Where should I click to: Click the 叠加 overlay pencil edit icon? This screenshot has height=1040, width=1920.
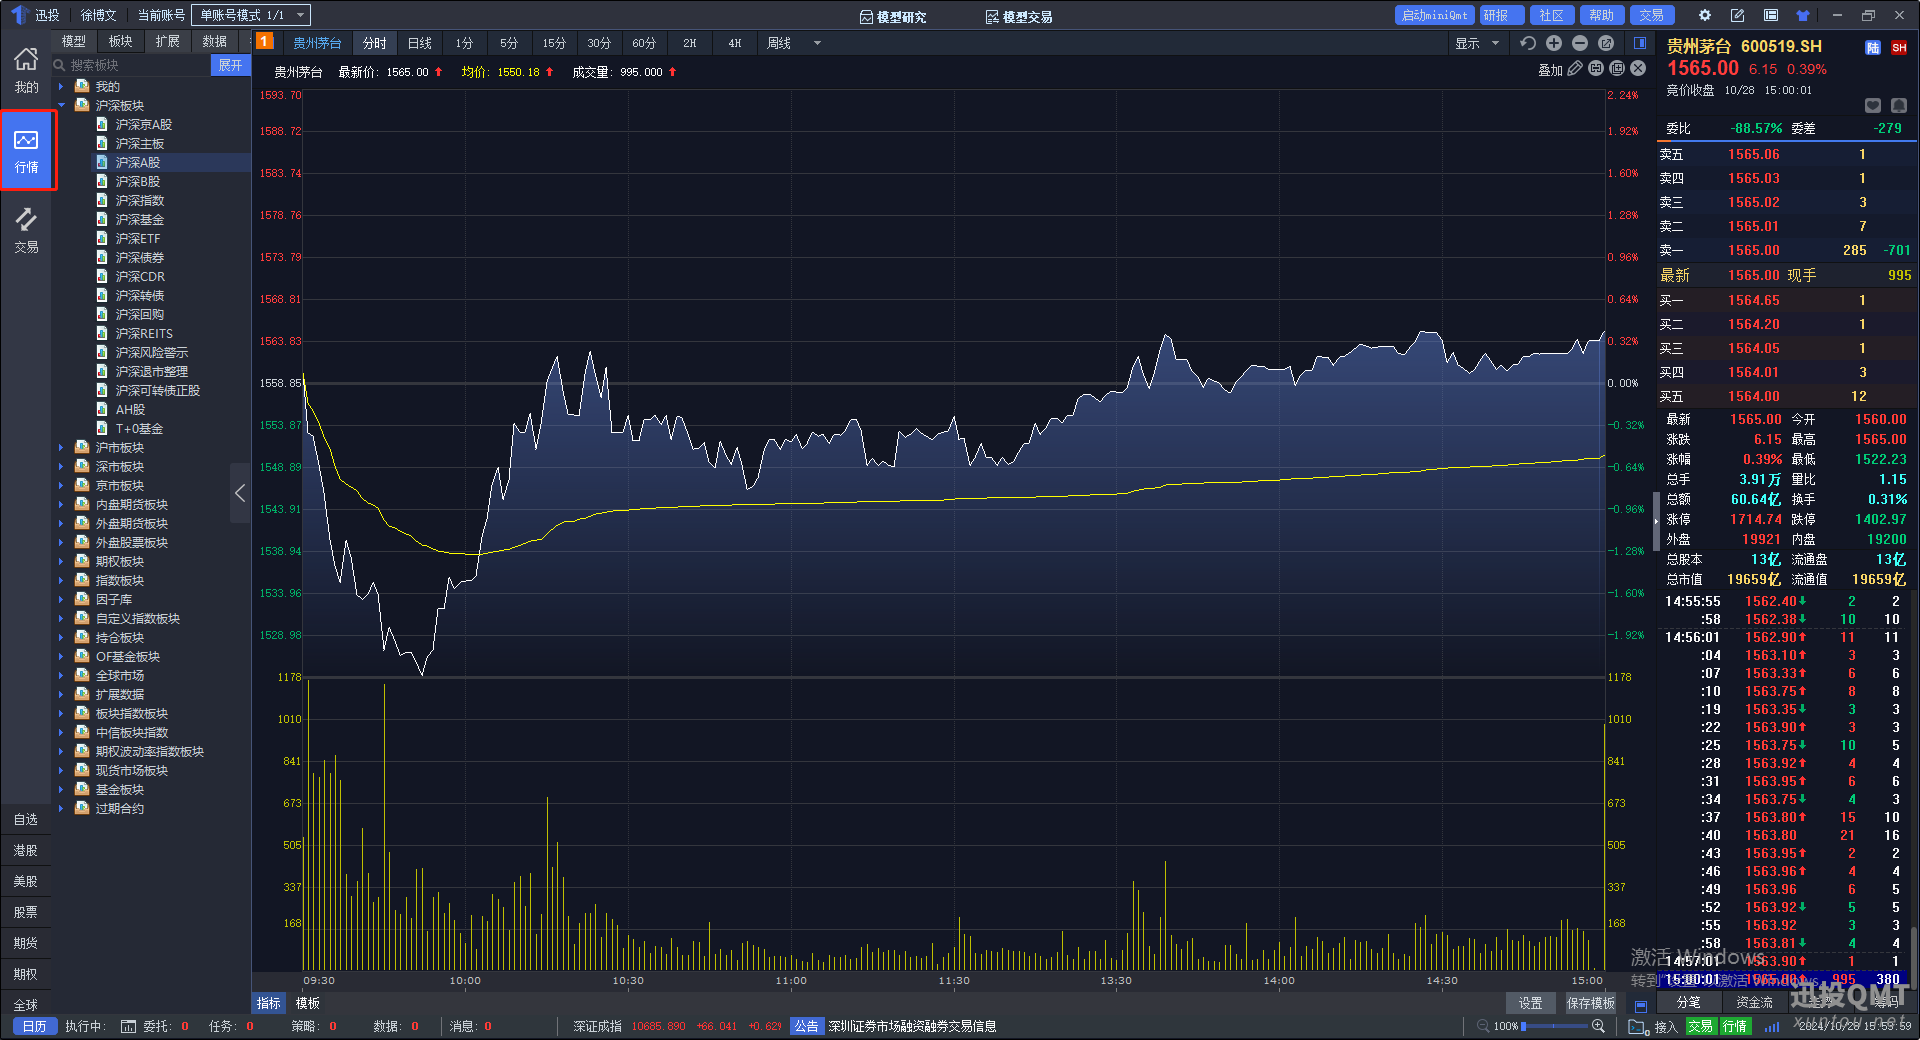pyautogui.click(x=1575, y=69)
